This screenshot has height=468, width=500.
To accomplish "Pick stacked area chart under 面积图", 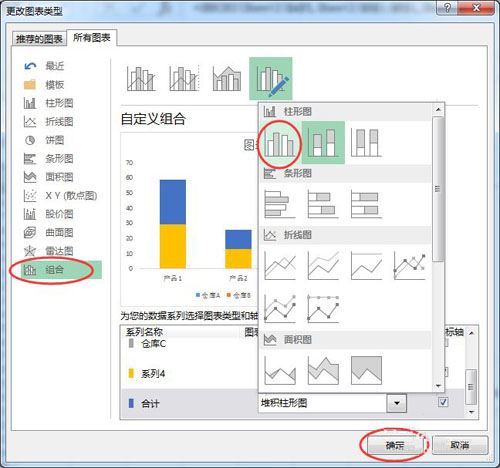I will 323,370.
